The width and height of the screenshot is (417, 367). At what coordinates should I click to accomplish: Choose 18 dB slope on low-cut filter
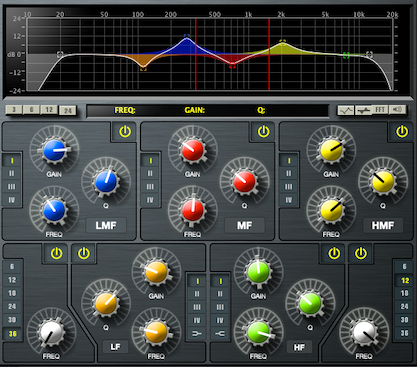(x=12, y=293)
